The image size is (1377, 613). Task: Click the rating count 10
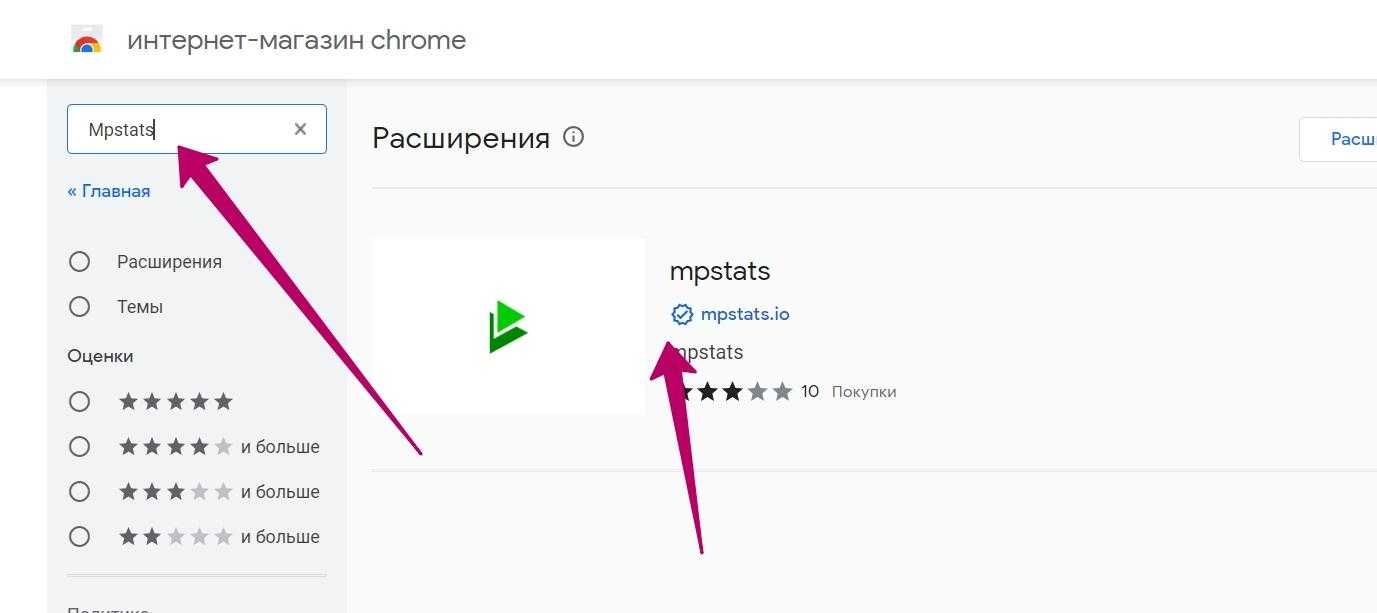810,392
